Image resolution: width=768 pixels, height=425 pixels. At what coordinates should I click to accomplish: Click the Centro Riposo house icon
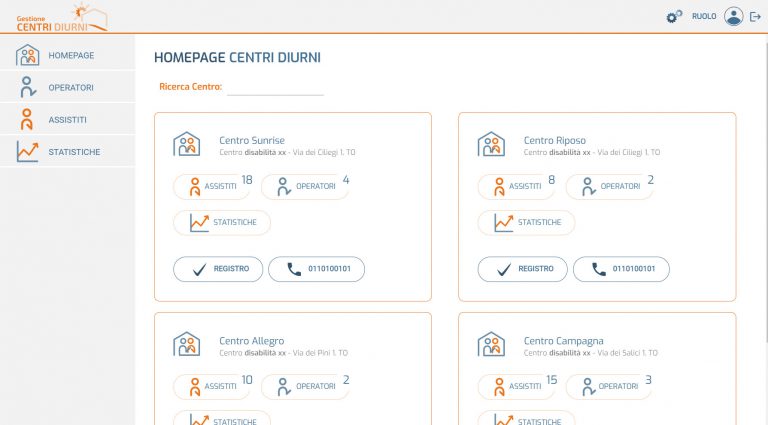pos(491,145)
